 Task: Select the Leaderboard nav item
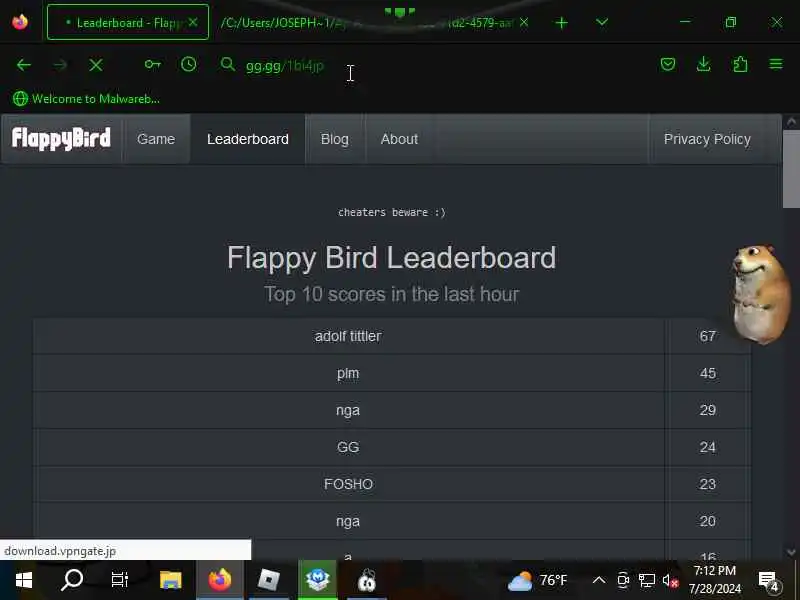click(247, 139)
